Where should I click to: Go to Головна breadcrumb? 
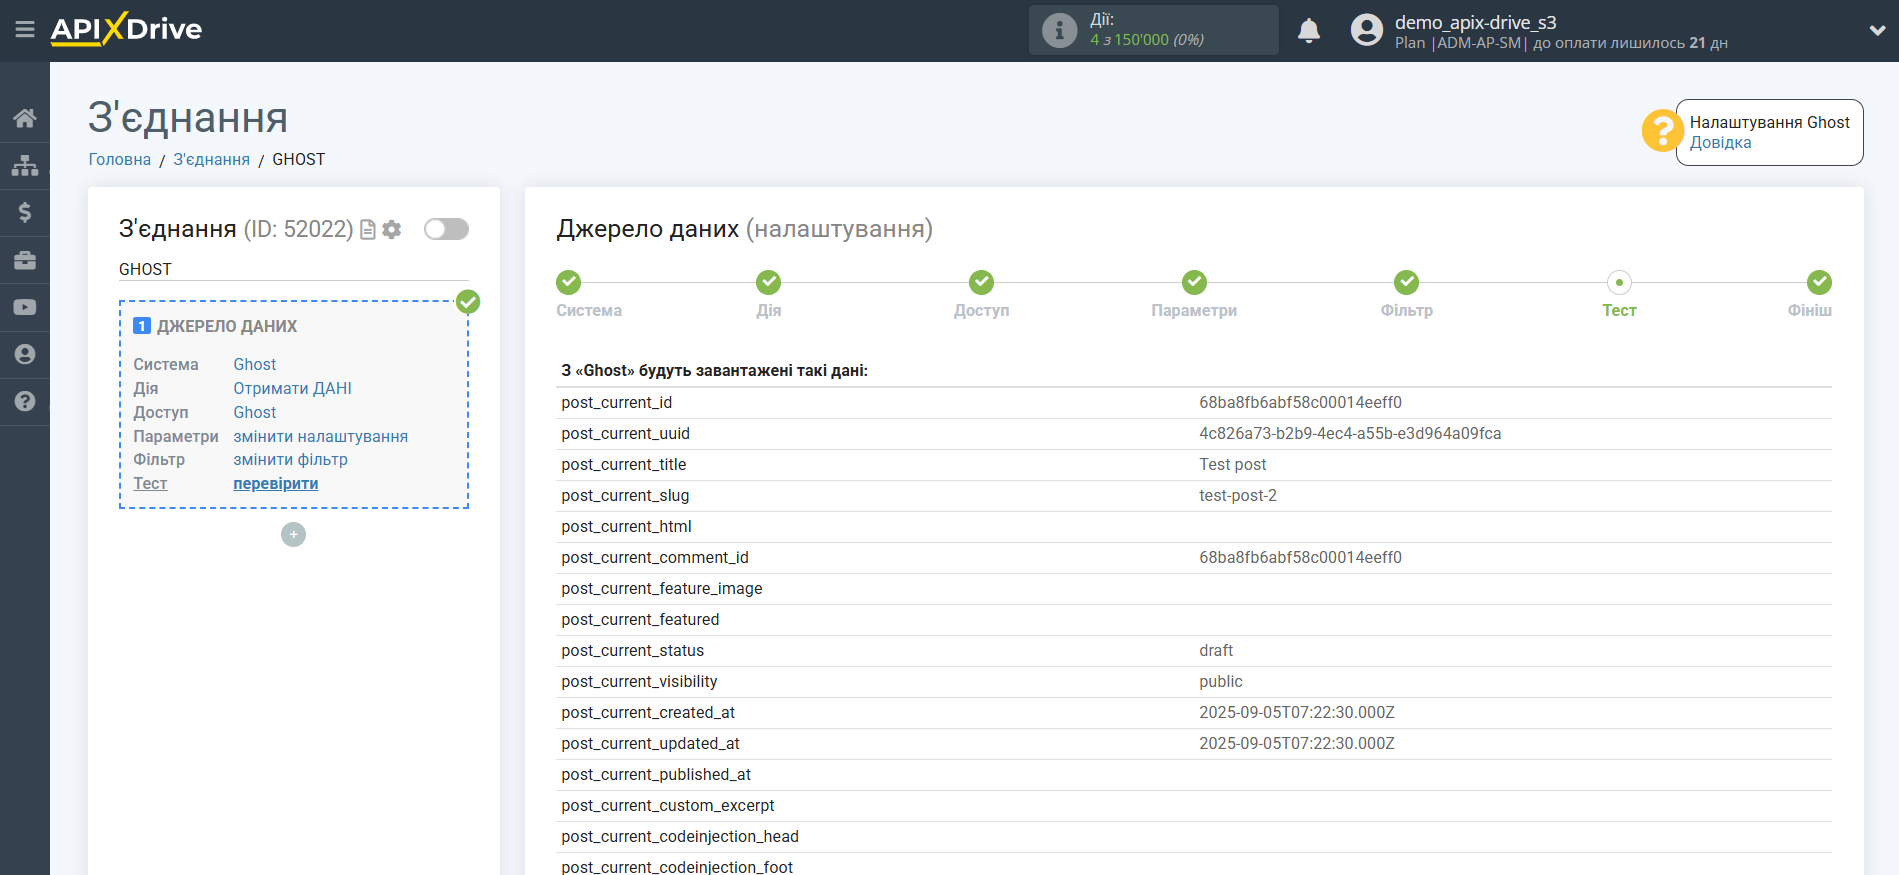[120, 159]
